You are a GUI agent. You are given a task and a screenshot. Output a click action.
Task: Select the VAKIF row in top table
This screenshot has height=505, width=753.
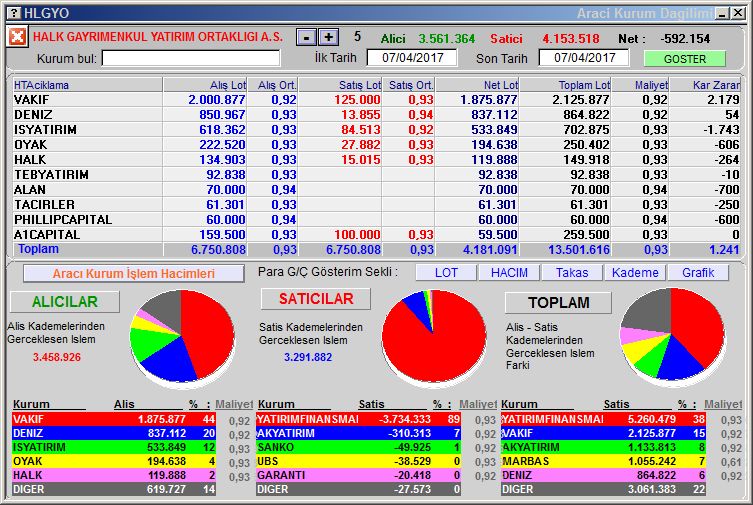tap(376, 100)
